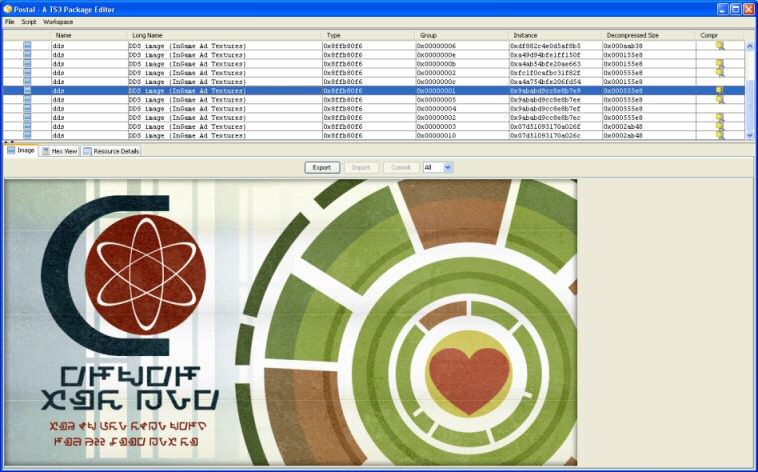Screen dimensions: 758x472
Task: Switch to the Image tab
Action: [21, 150]
